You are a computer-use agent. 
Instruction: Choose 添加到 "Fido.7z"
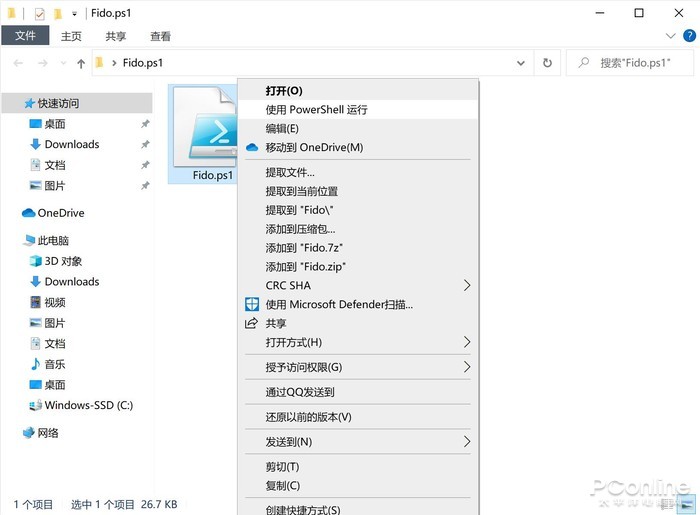point(358,248)
